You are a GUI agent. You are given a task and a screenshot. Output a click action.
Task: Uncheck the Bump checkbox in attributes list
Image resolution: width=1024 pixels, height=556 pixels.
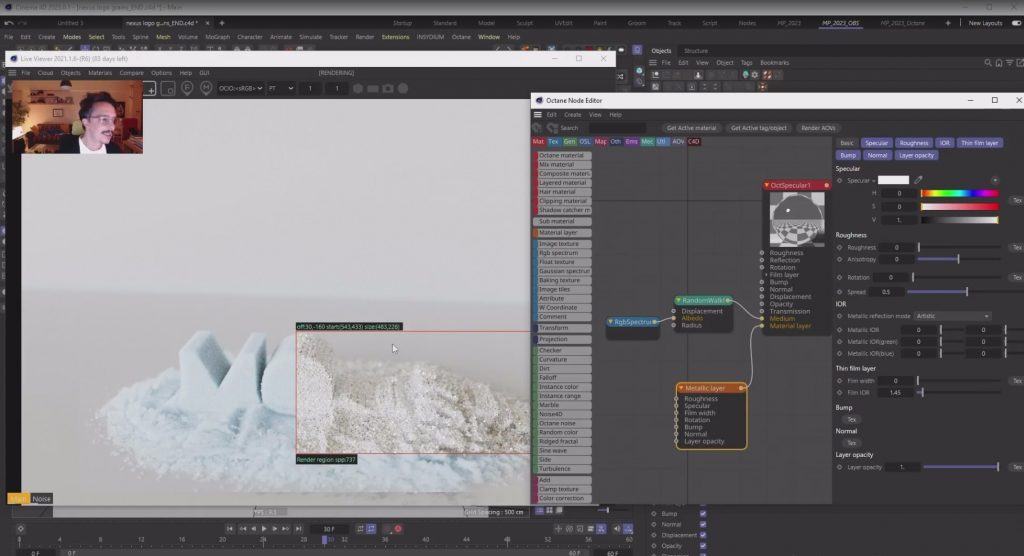point(703,514)
